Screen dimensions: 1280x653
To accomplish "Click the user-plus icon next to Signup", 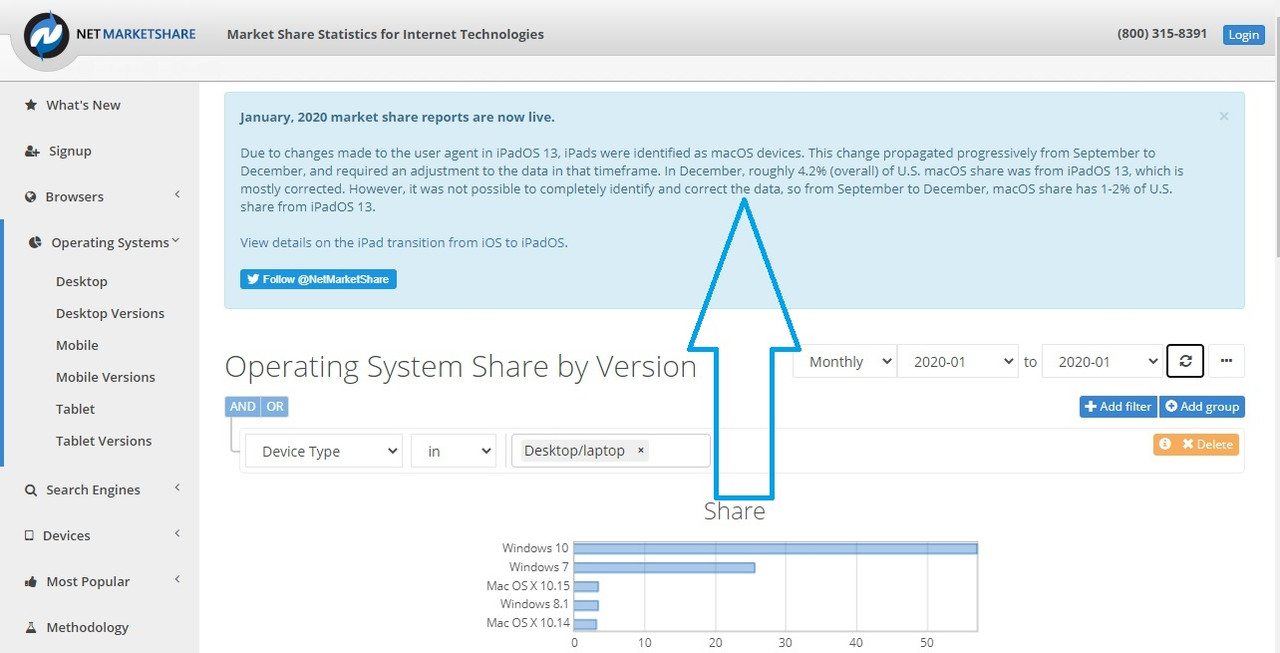I will 32,151.
